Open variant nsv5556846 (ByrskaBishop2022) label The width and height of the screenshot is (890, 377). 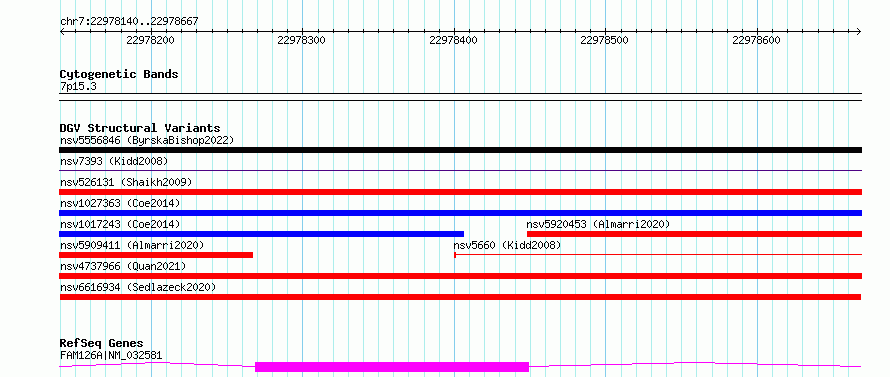146,140
